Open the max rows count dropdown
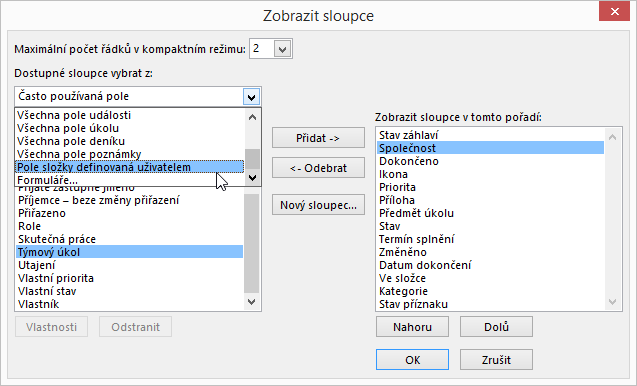This screenshot has height=386, width=637. (x=283, y=49)
